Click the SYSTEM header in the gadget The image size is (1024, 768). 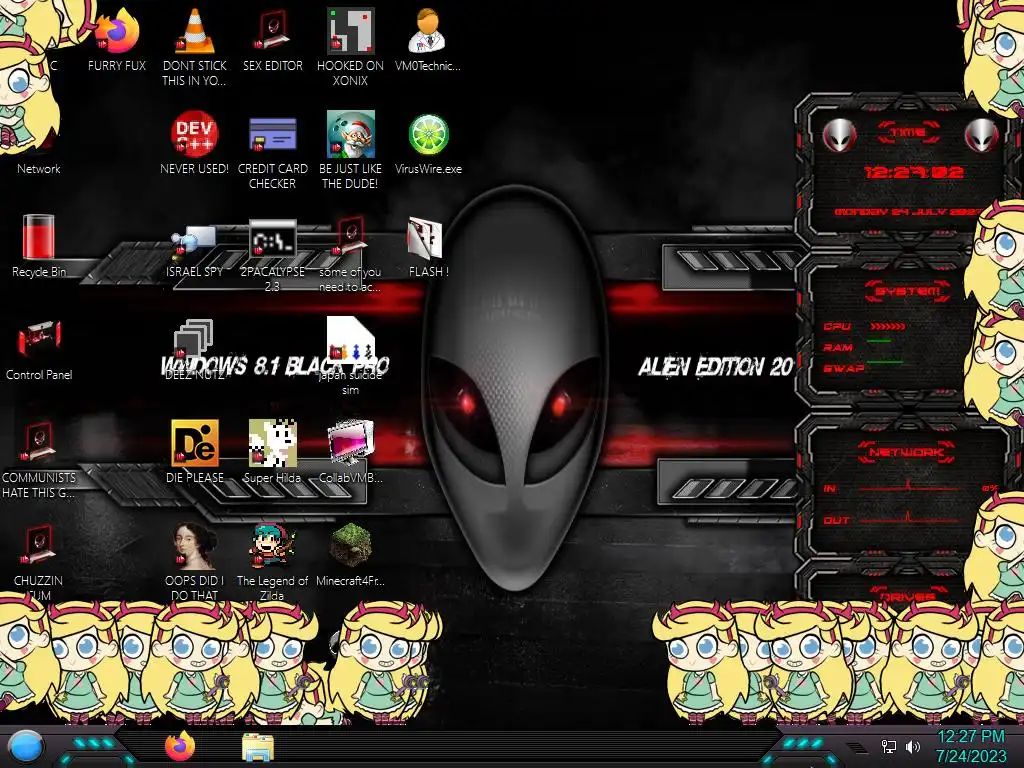[908, 291]
